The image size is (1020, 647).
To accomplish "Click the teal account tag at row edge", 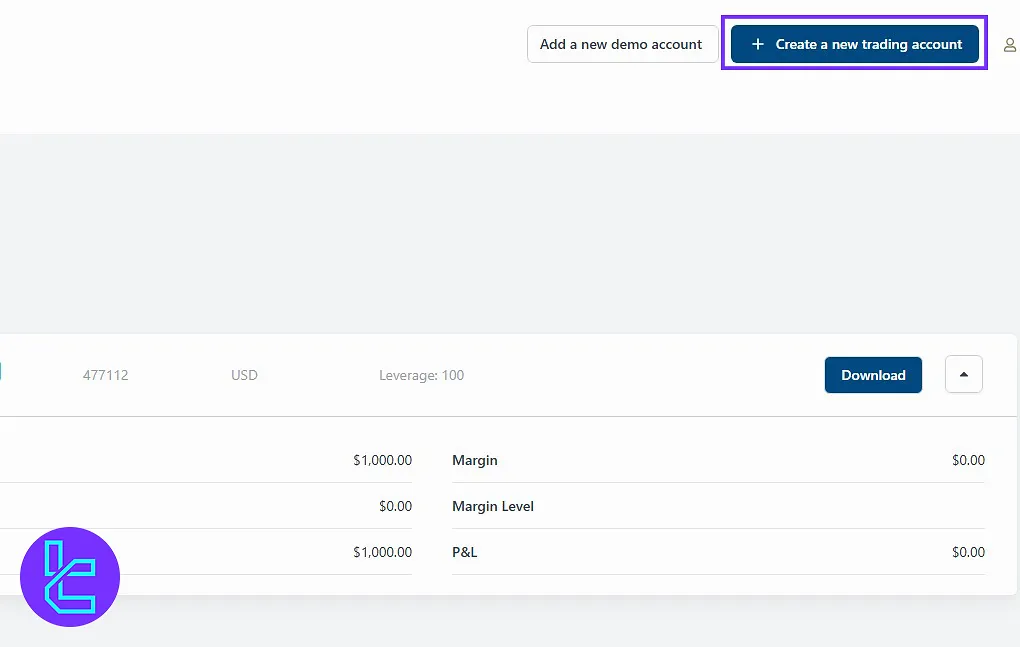I will click(x=1, y=372).
